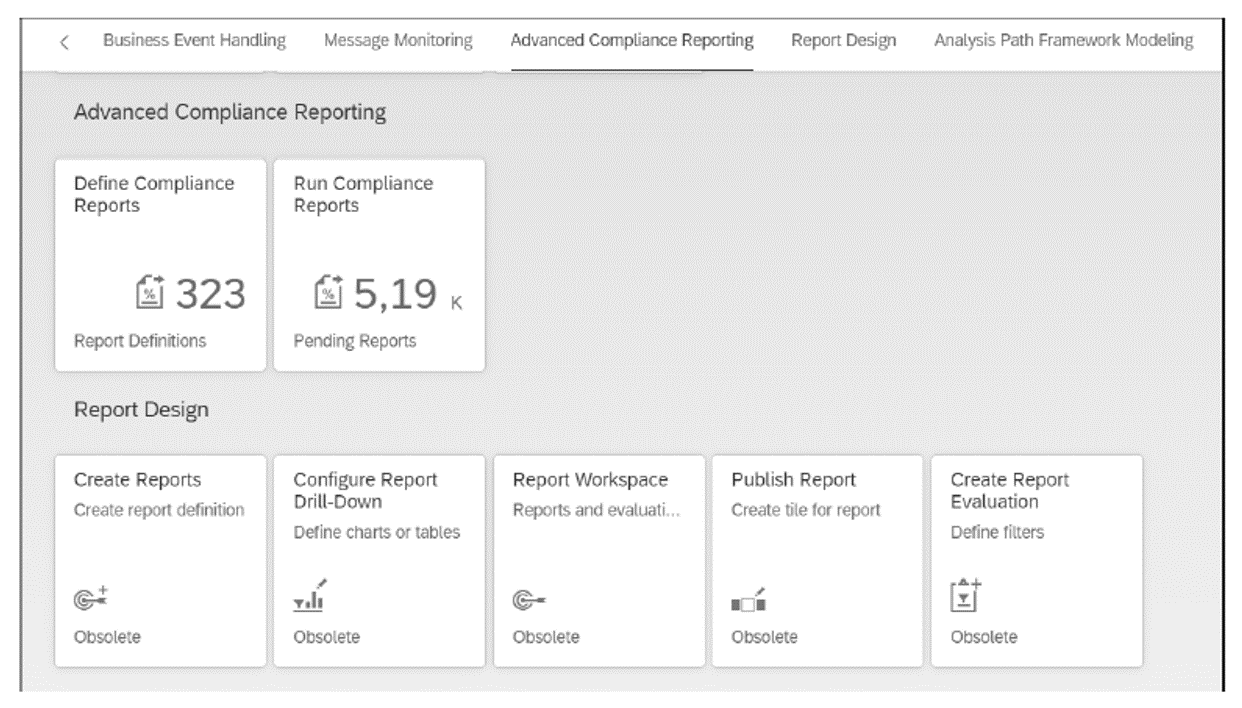
Task: Click the filter document icon on Create Report Evaluation
Action: (x=965, y=596)
